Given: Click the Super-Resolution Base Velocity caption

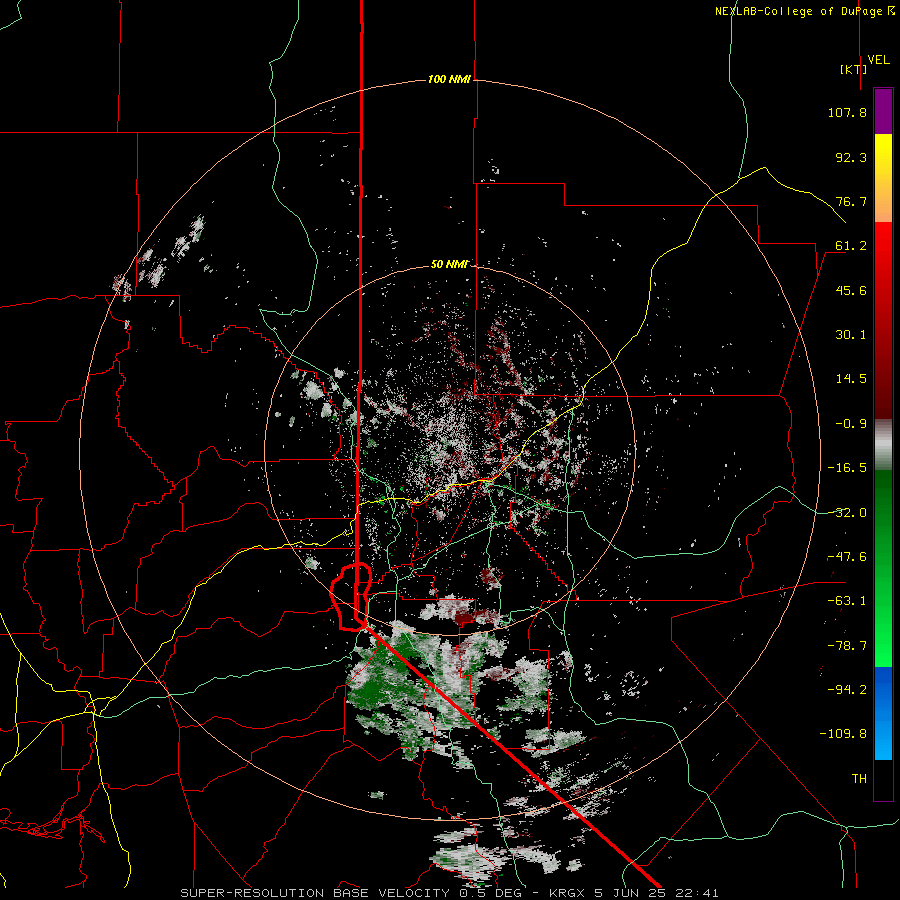Looking at the screenshot, I should pos(449,893).
